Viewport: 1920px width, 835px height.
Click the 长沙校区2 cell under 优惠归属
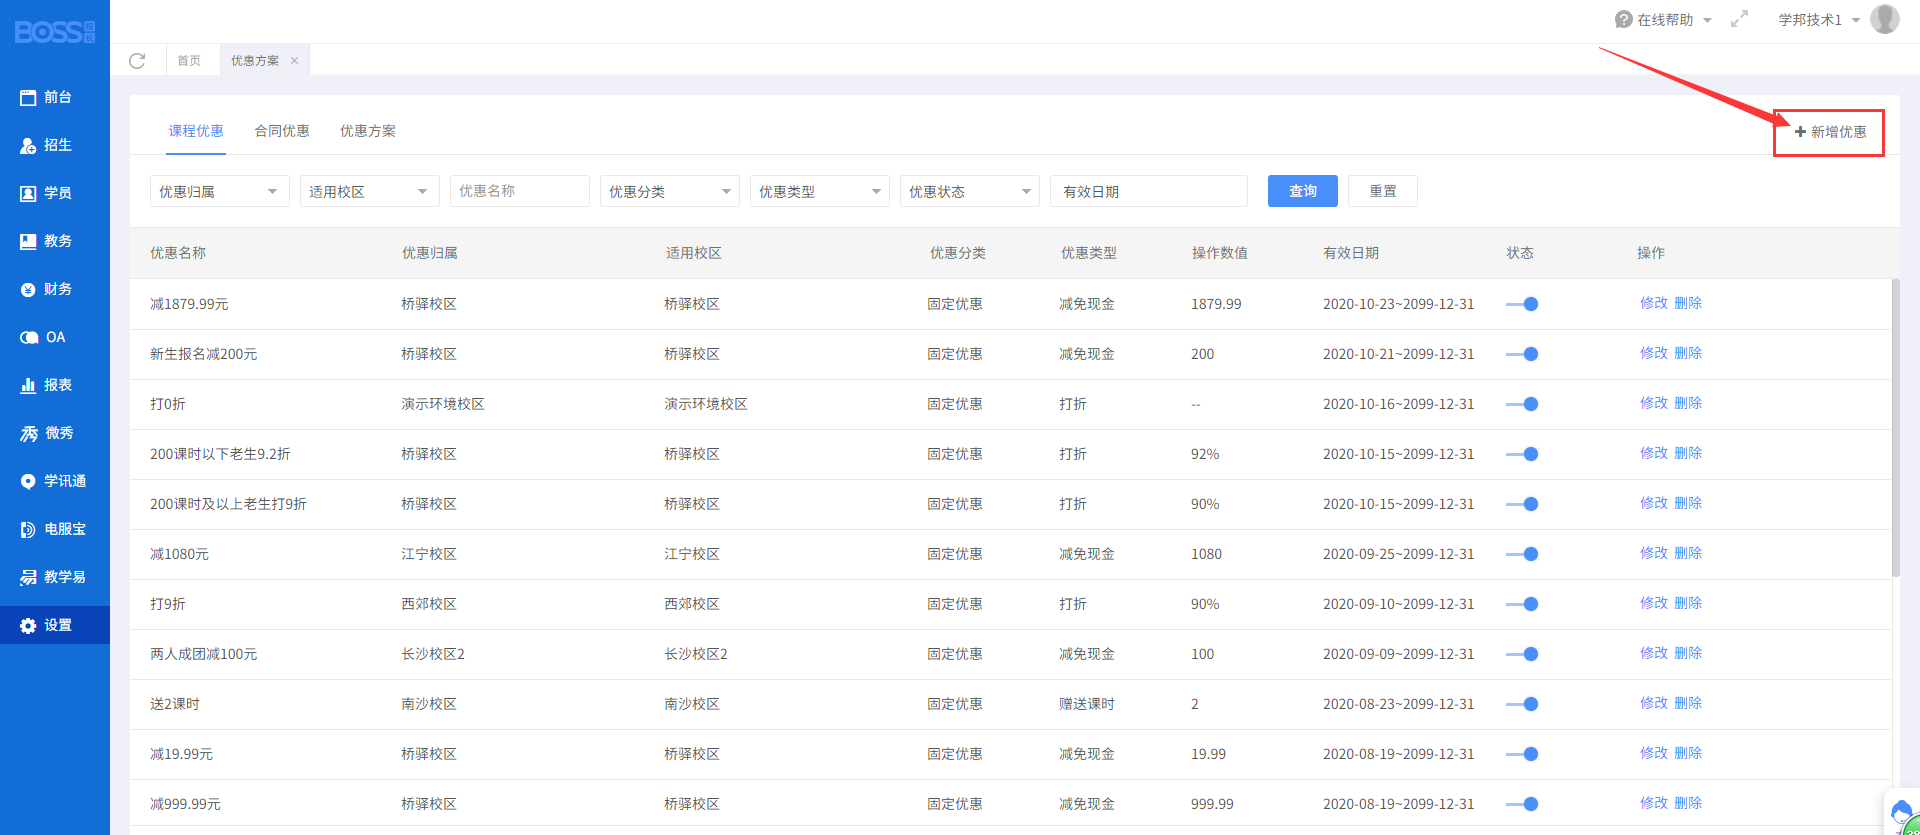(x=433, y=654)
